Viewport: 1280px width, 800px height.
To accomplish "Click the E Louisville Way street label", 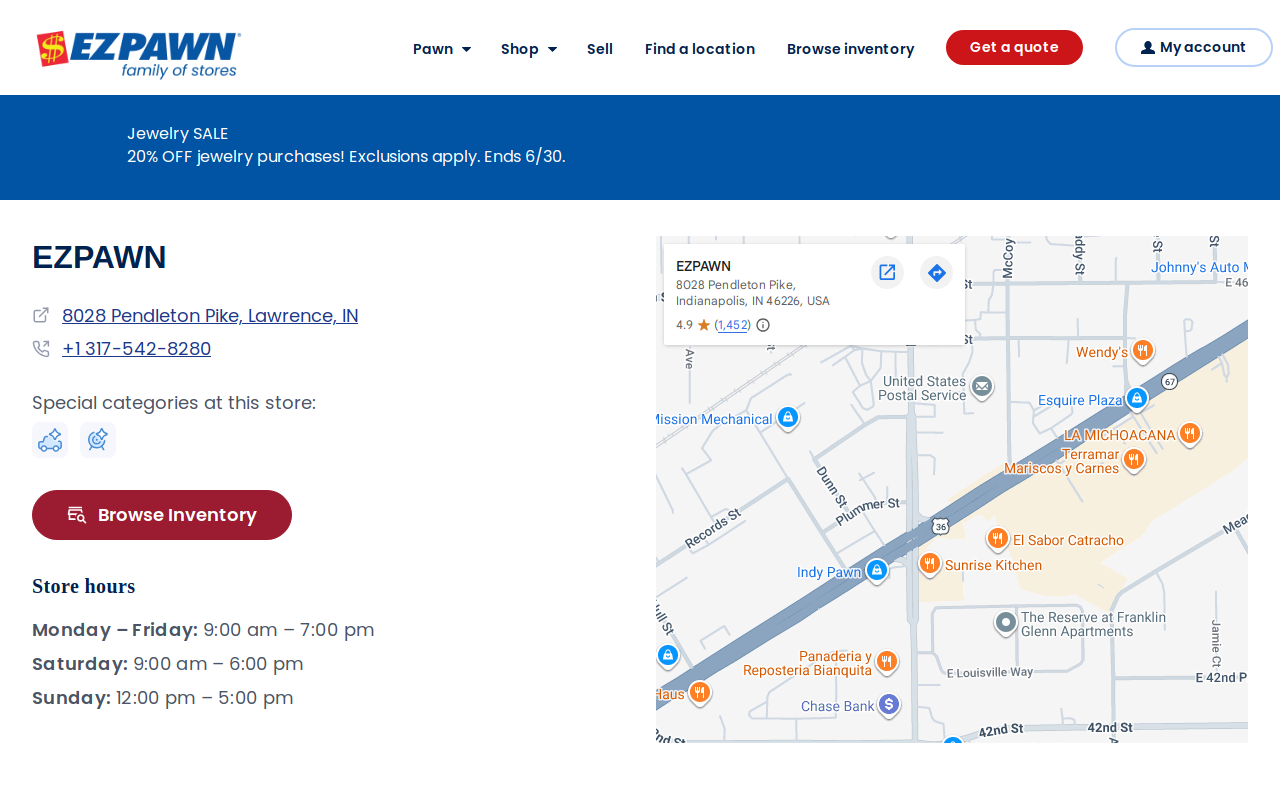I will pos(990,672).
